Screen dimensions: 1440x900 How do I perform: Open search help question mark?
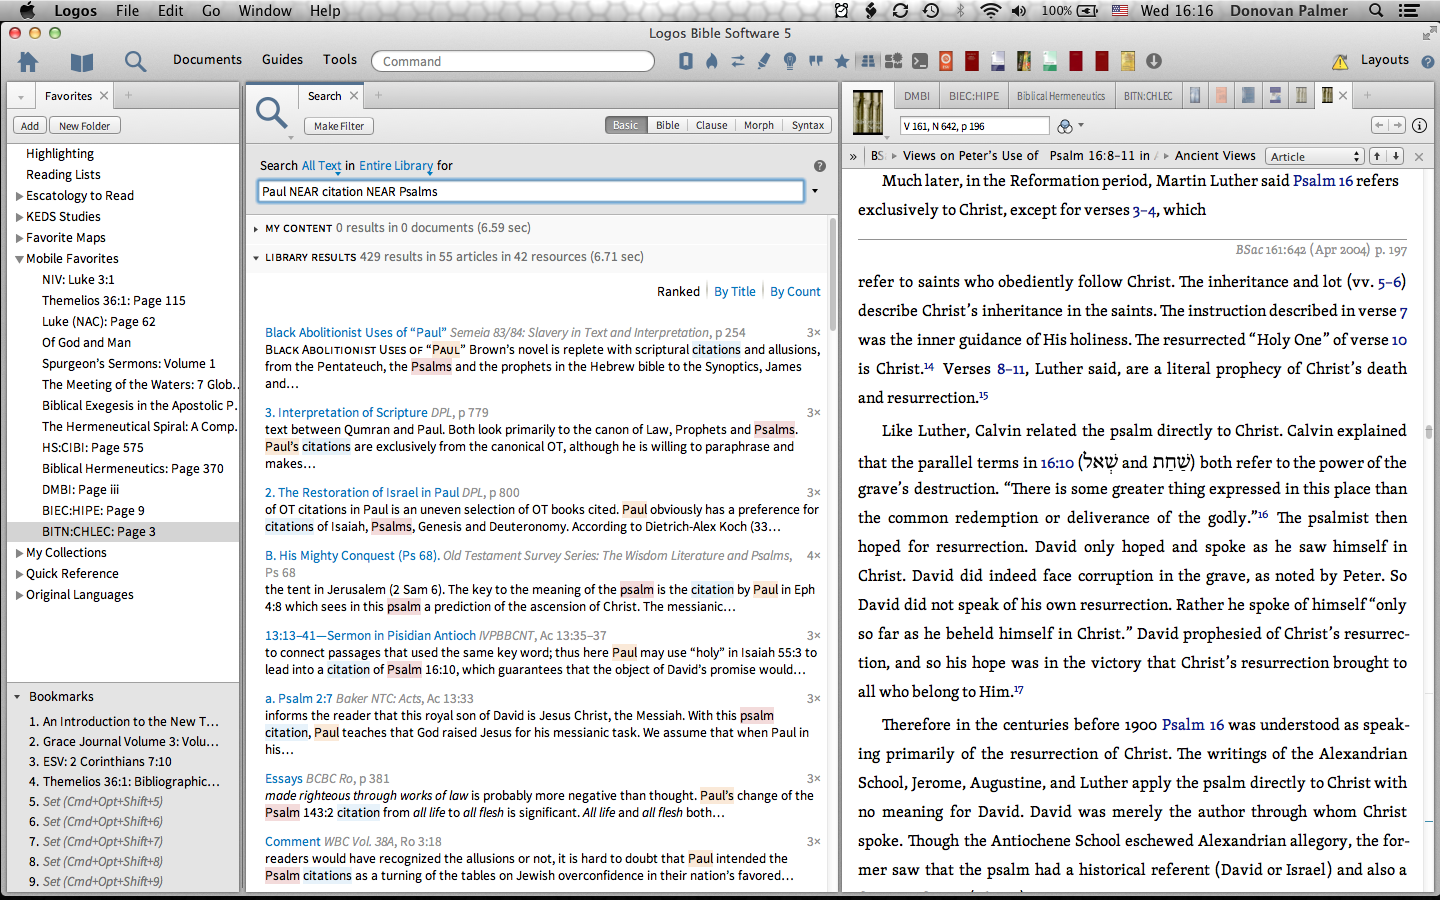[x=820, y=166]
